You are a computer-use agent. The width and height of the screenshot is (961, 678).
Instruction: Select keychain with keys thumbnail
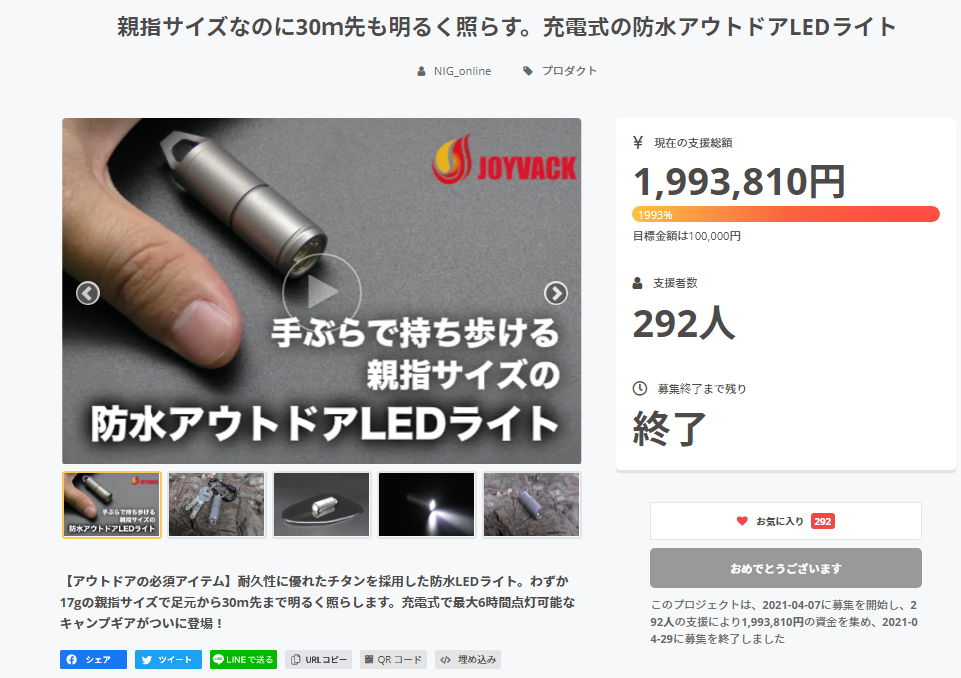point(216,505)
